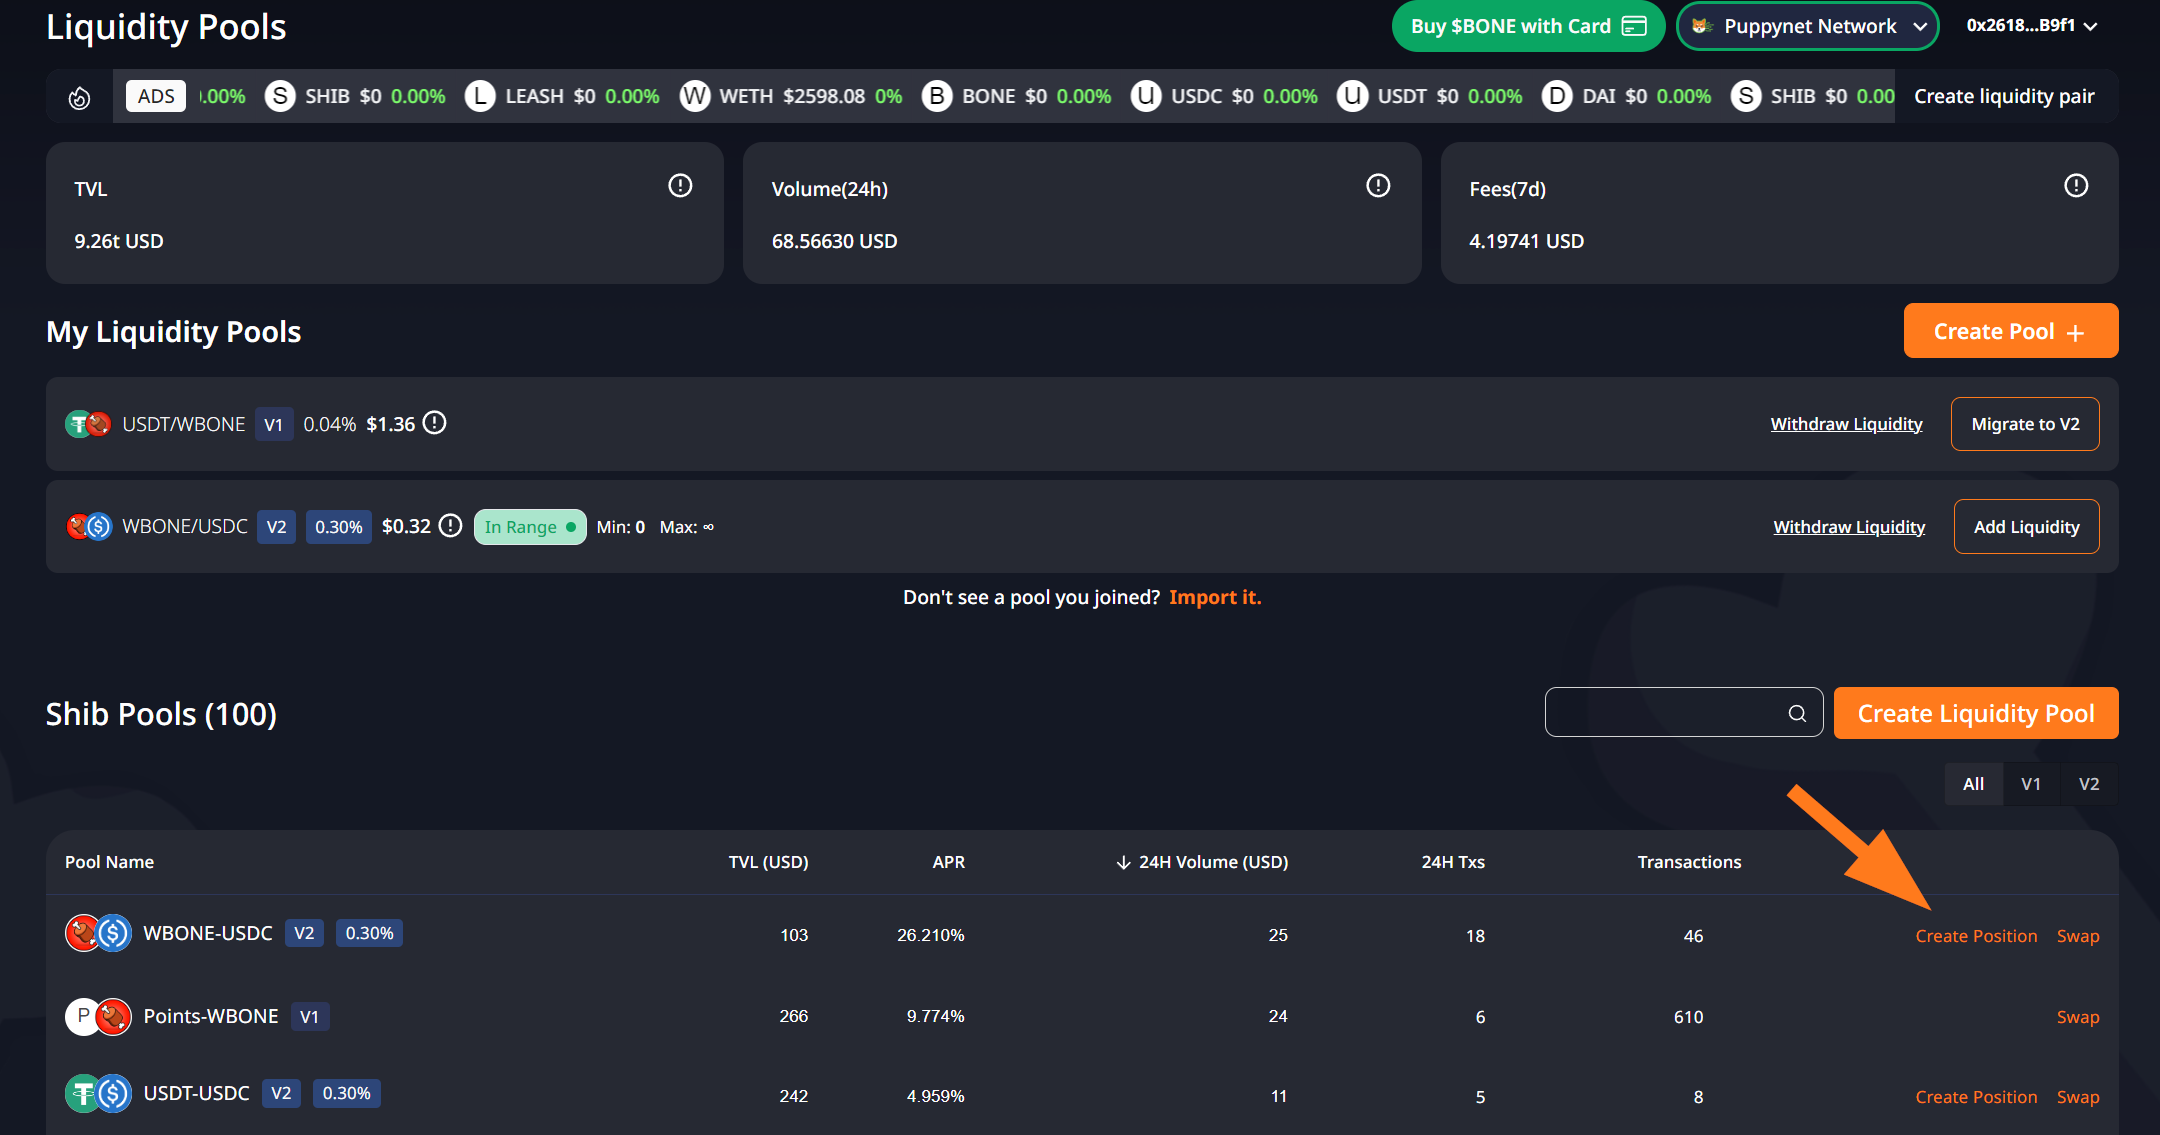Click the card icon in Buy $BONE button
This screenshot has height=1135, width=2160.
pos(1634,26)
